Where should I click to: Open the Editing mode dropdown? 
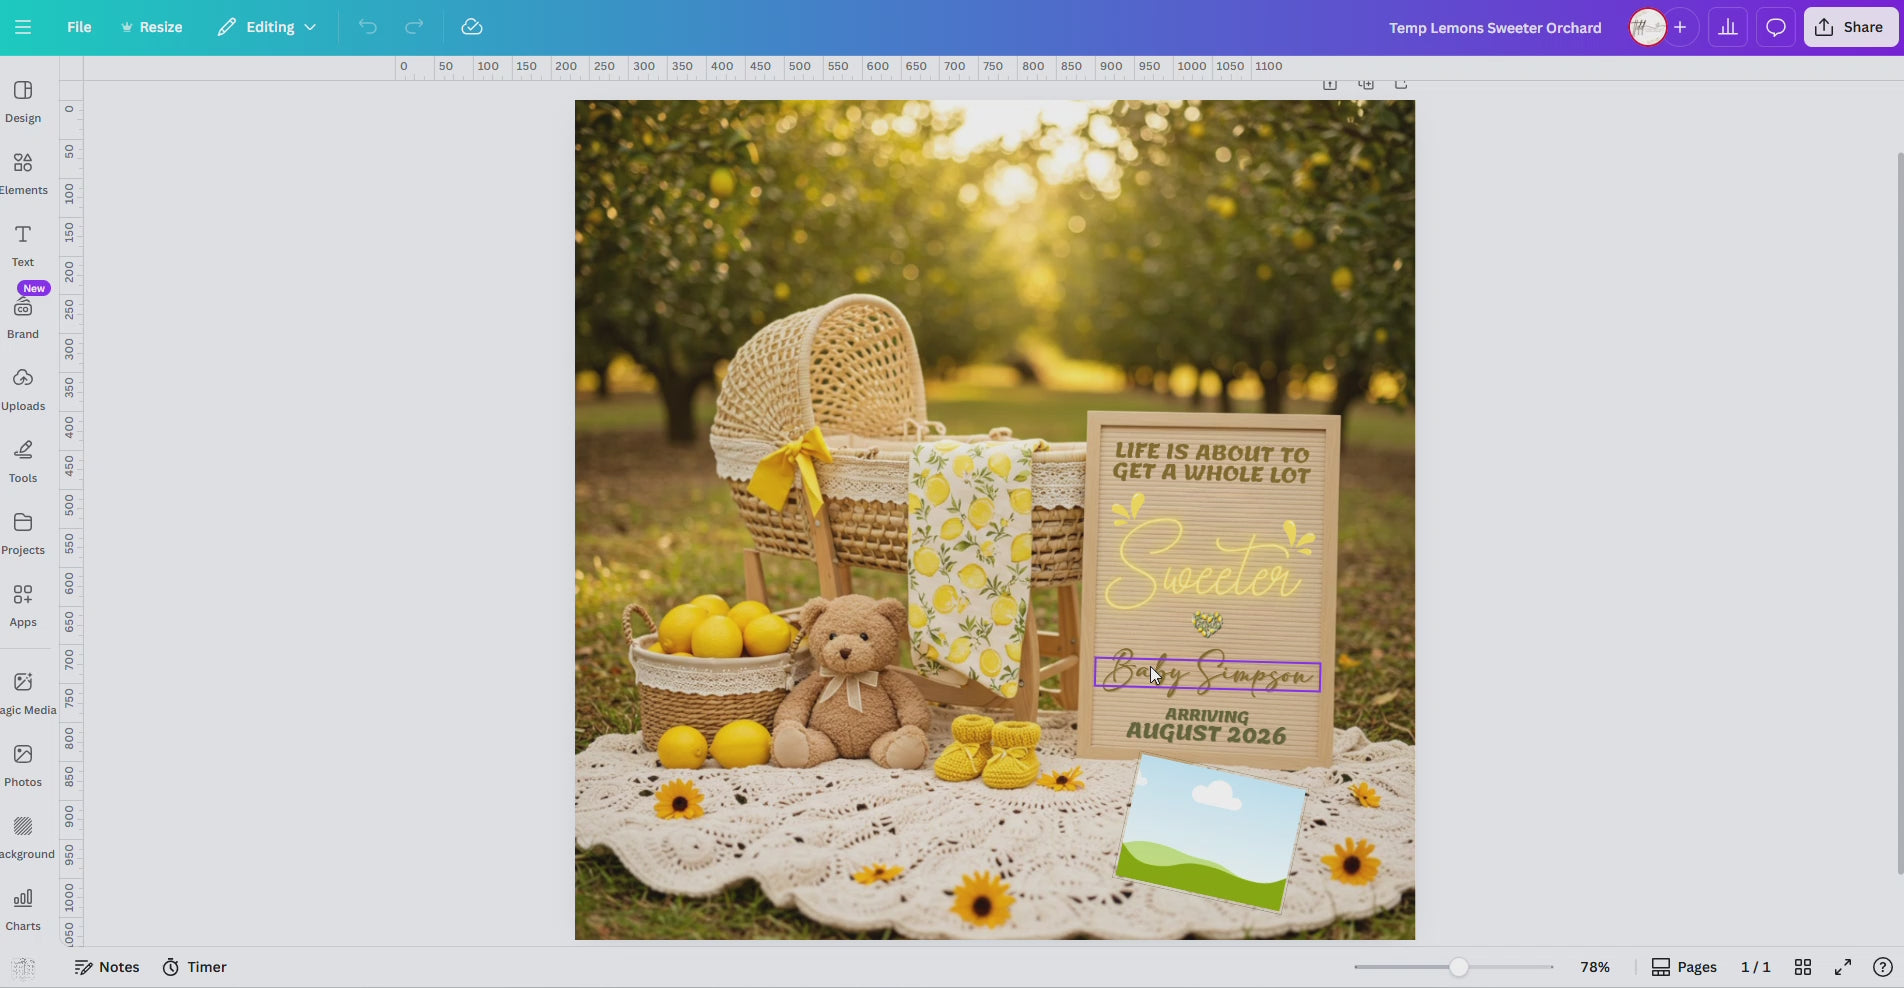tap(265, 27)
